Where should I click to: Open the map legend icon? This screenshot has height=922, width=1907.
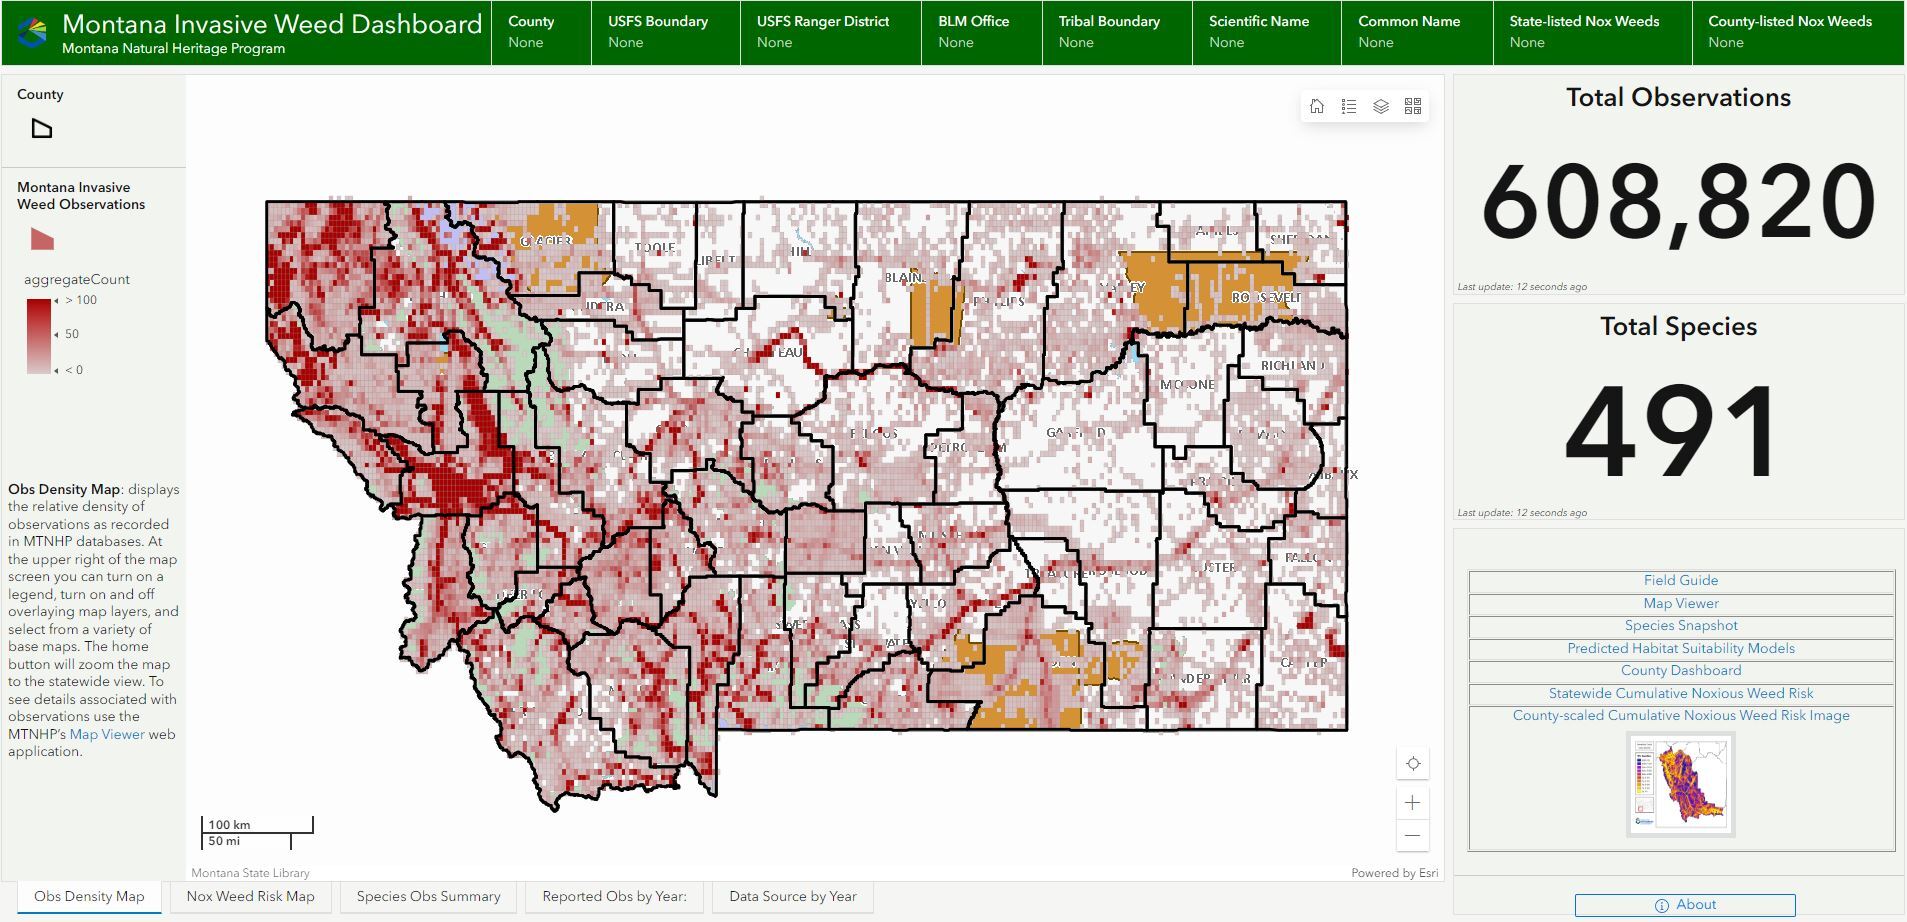click(x=1349, y=105)
